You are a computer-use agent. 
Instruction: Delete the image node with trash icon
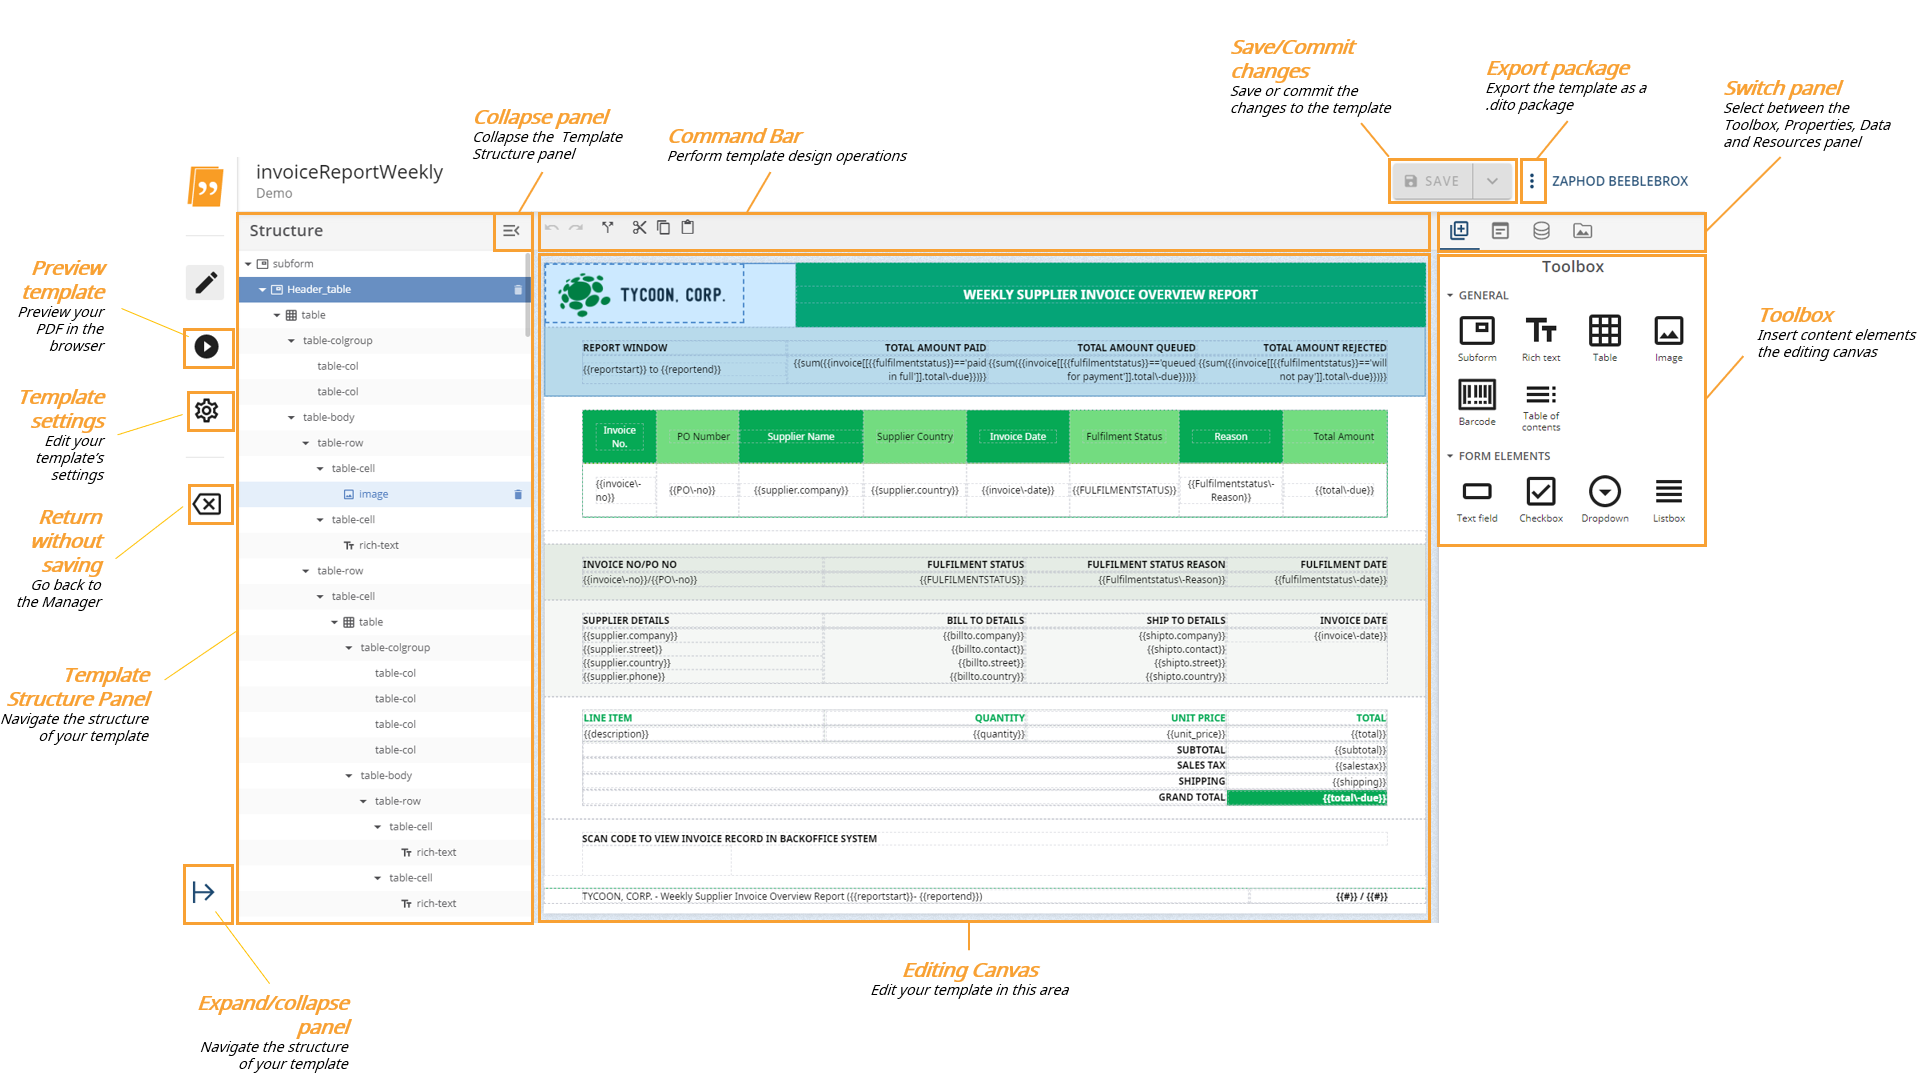pyautogui.click(x=518, y=494)
